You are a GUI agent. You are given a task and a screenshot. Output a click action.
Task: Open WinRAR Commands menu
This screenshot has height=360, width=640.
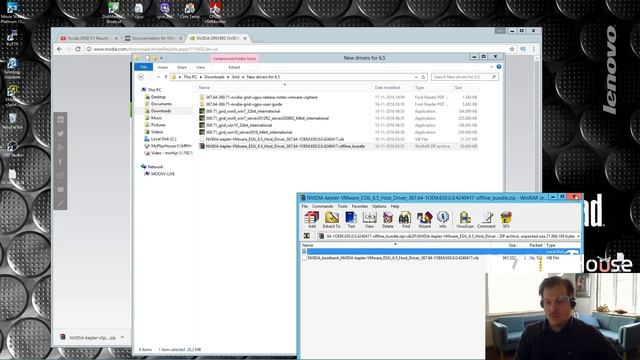click(322, 206)
